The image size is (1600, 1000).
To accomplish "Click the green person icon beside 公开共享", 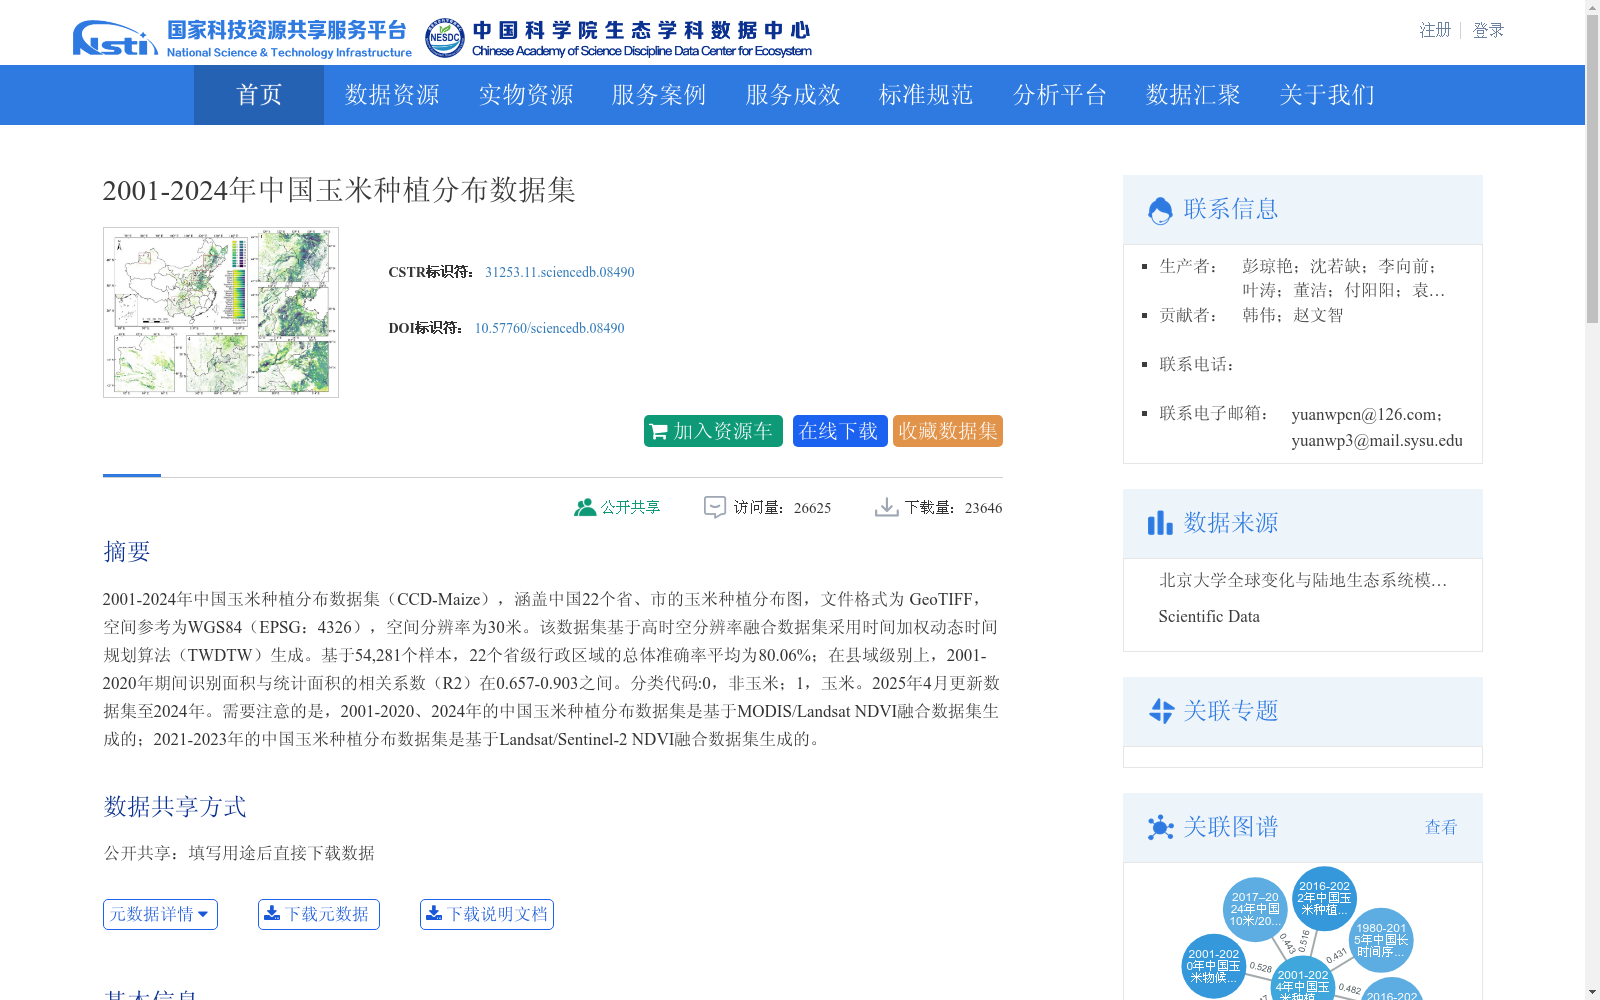I will click(x=585, y=506).
